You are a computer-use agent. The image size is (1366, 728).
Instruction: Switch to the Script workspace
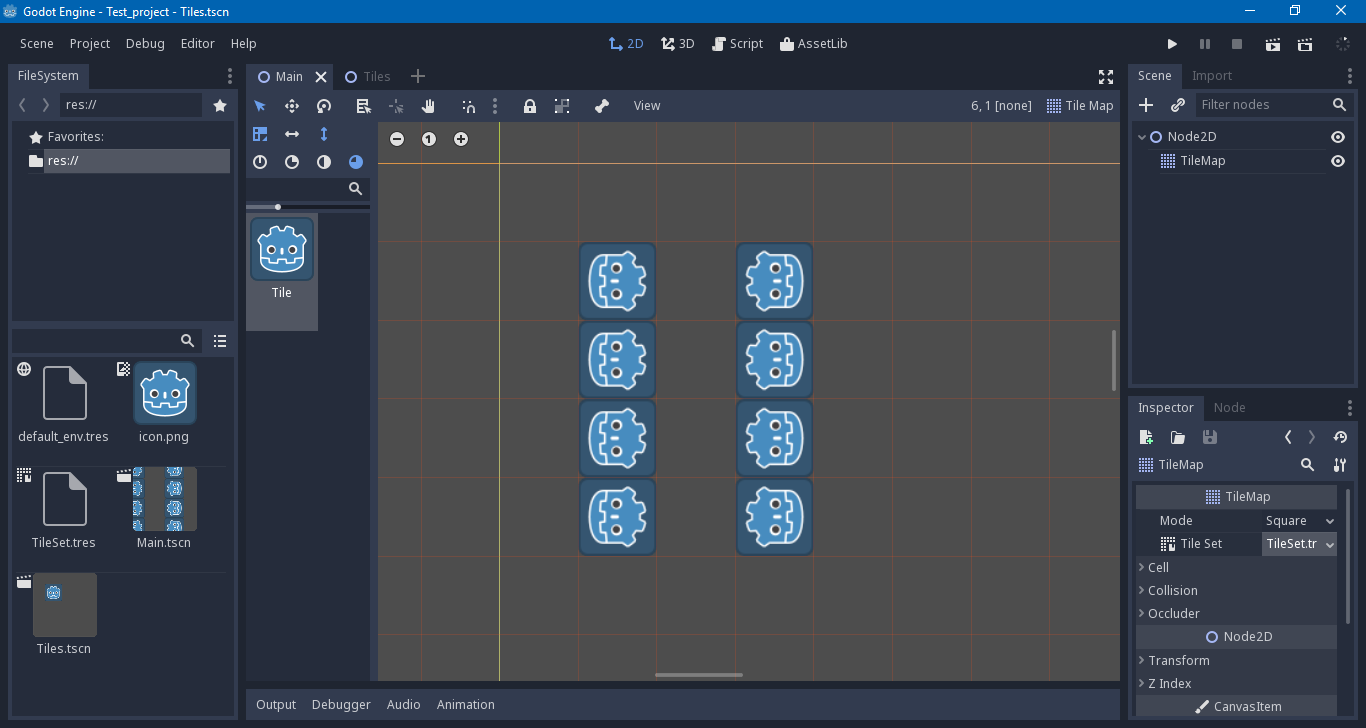737,44
